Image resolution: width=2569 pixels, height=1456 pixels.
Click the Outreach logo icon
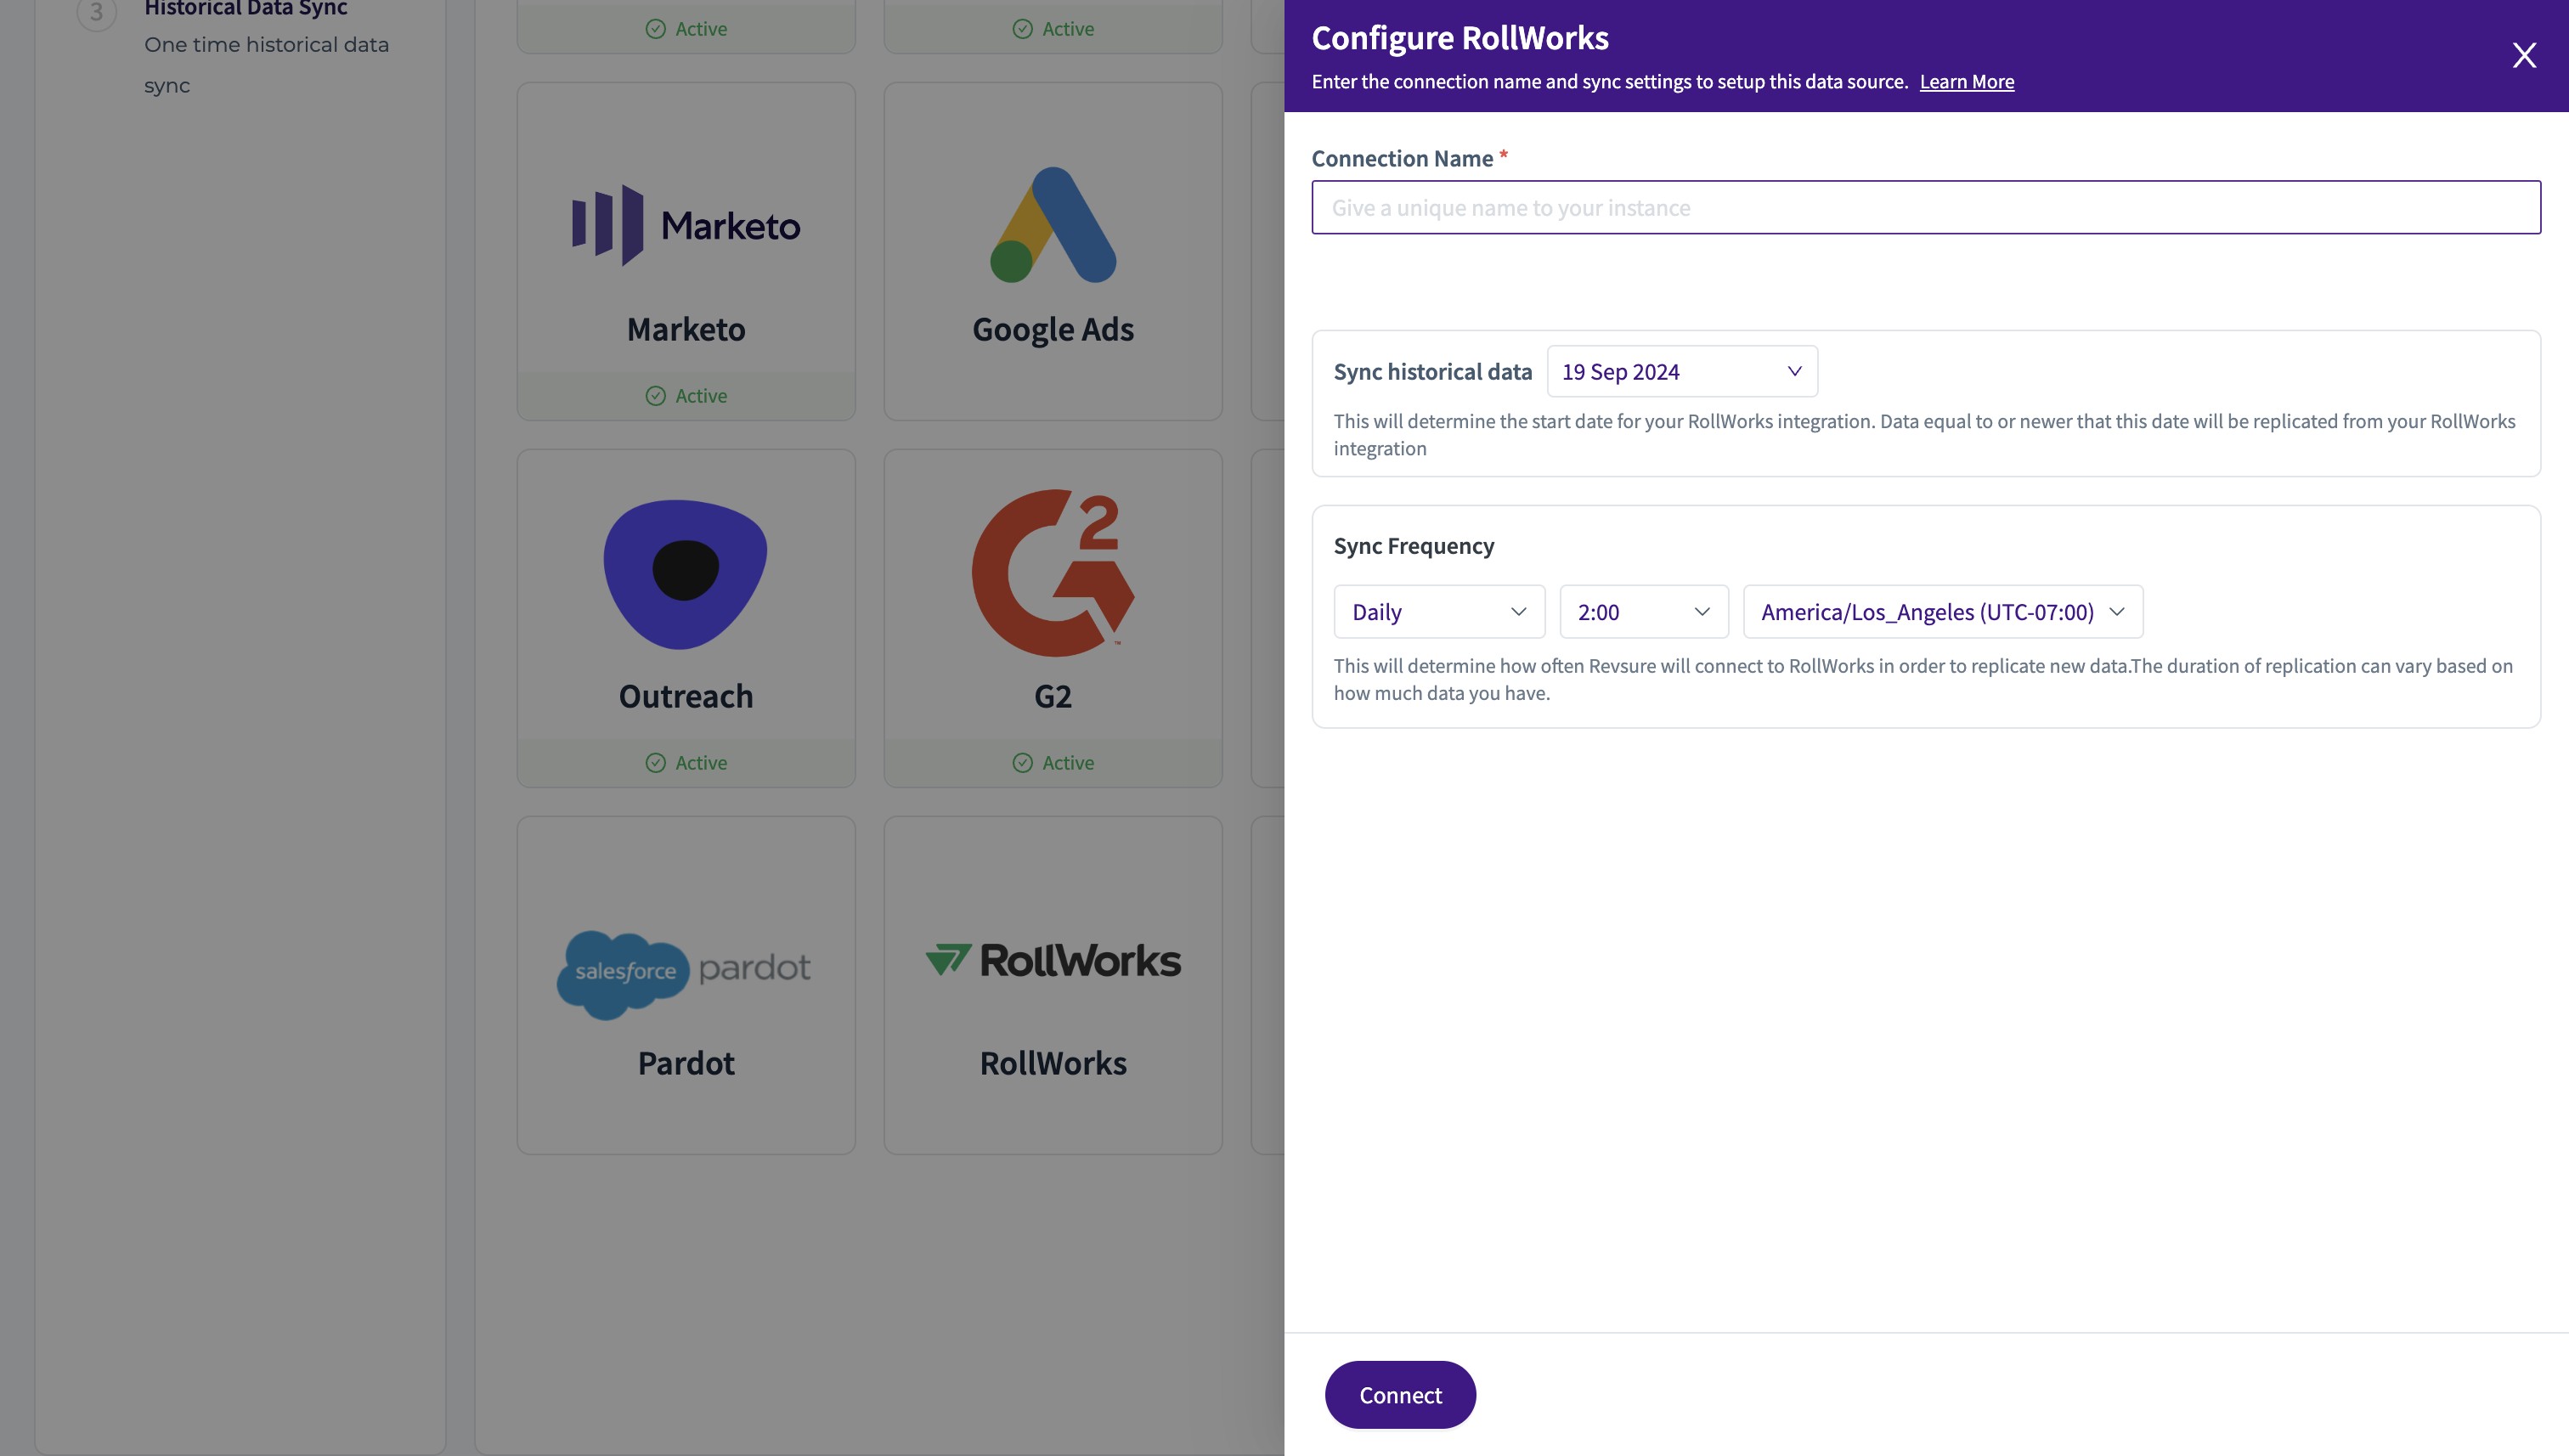[685, 574]
